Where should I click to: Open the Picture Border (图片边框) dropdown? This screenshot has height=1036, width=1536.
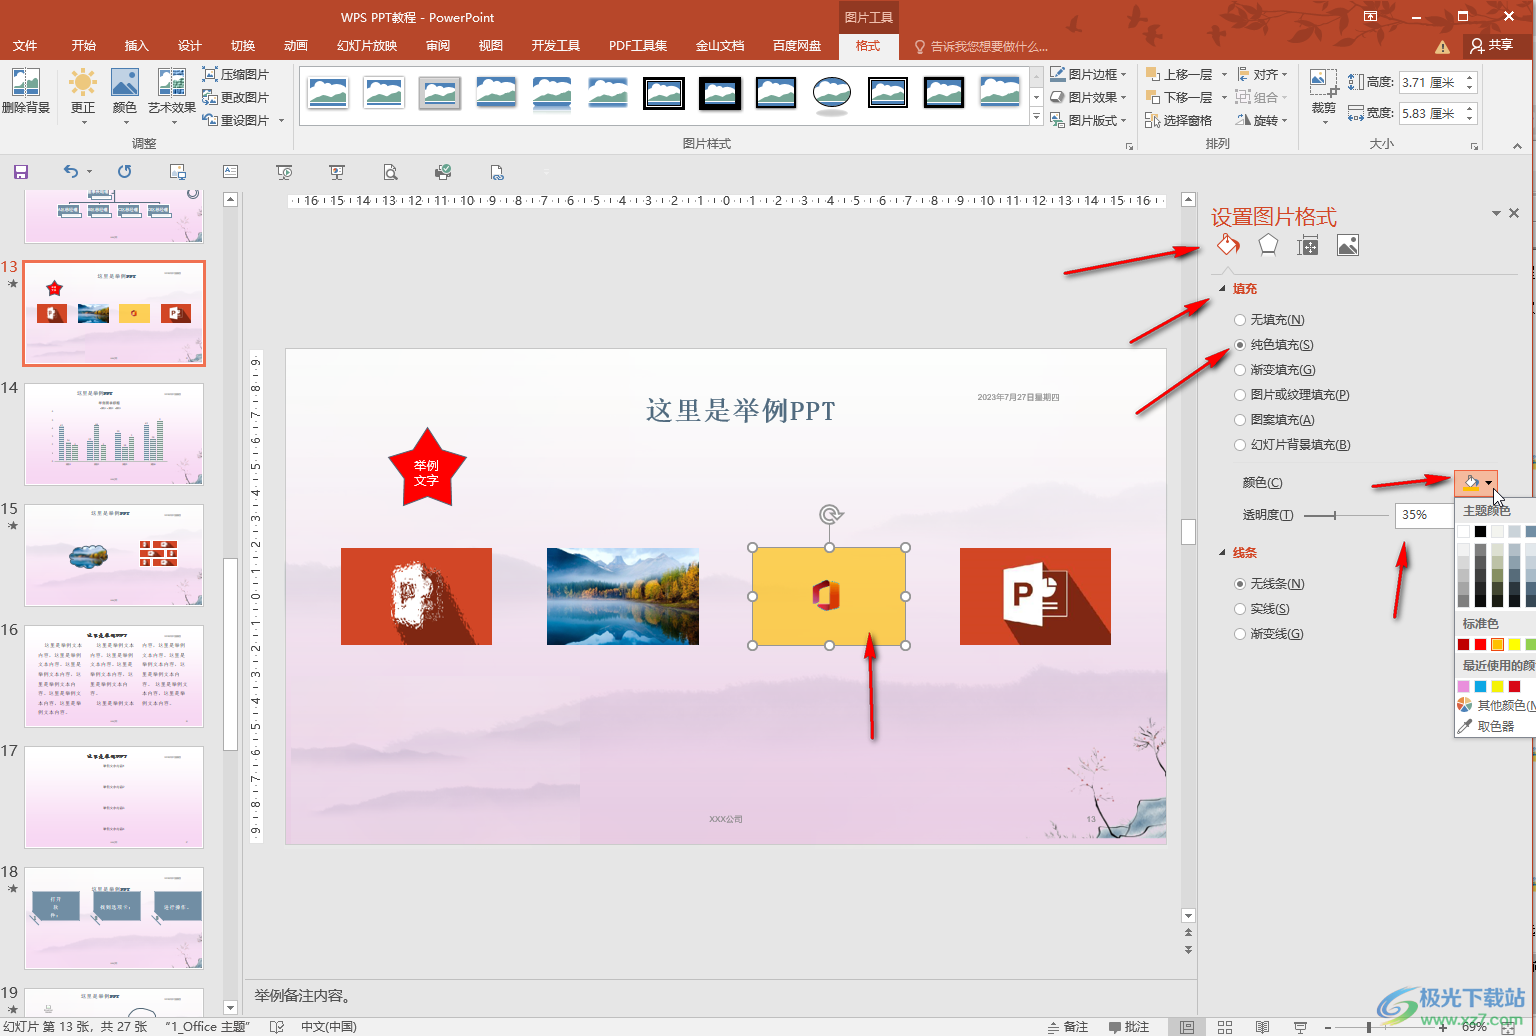(1088, 74)
